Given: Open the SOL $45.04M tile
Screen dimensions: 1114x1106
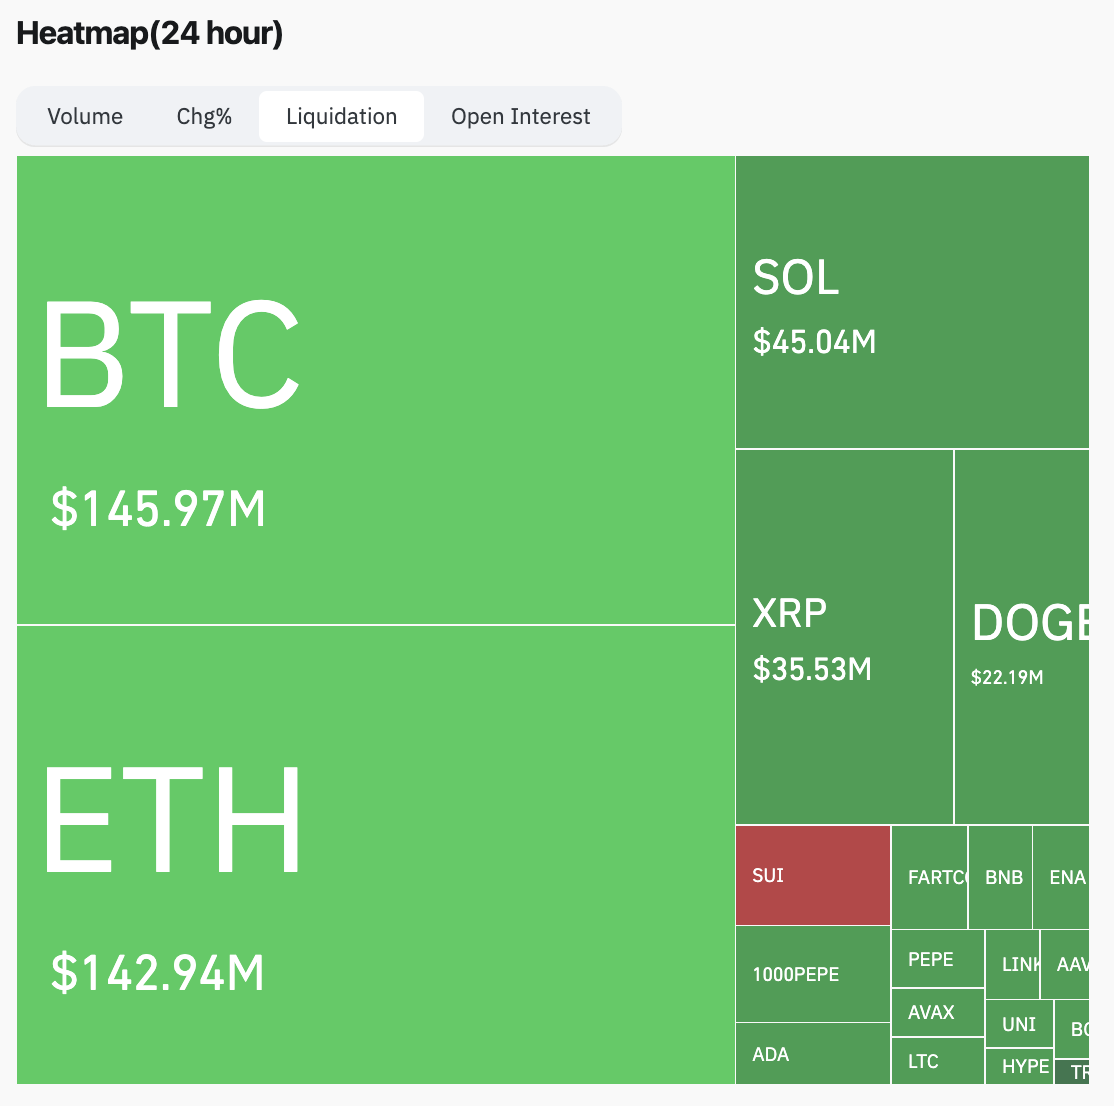Looking at the screenshot, I should [x=912, y=302].
